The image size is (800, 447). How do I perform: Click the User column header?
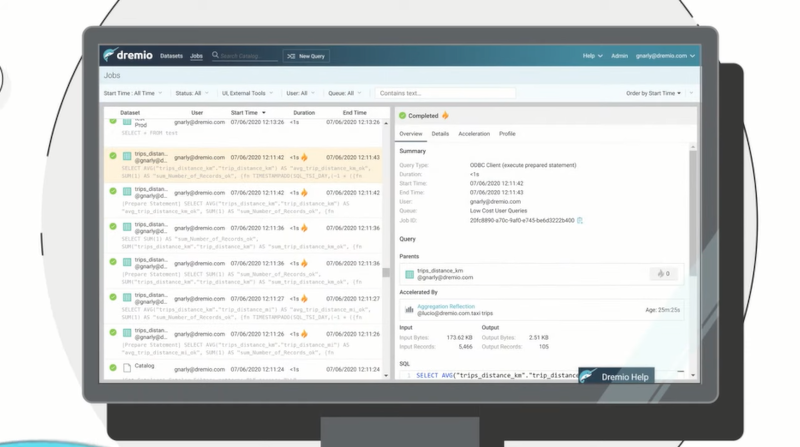click(197, 113)
